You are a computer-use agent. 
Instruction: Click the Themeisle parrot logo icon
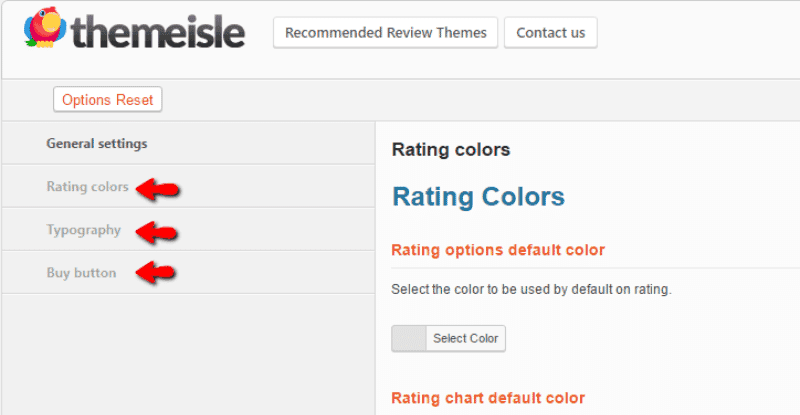click(43, 30)
